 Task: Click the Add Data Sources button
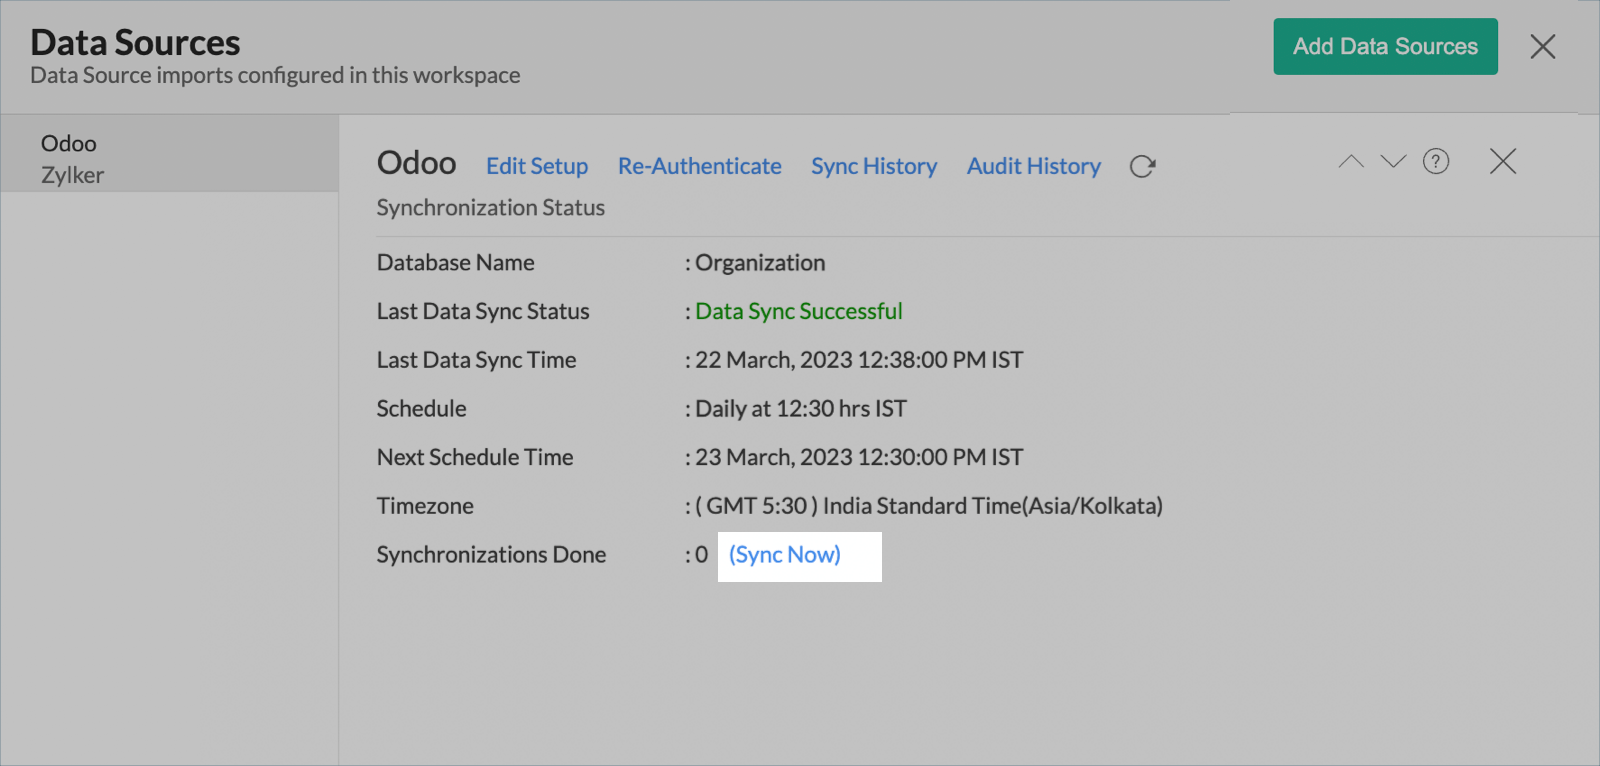click(x=1385, y=47)
